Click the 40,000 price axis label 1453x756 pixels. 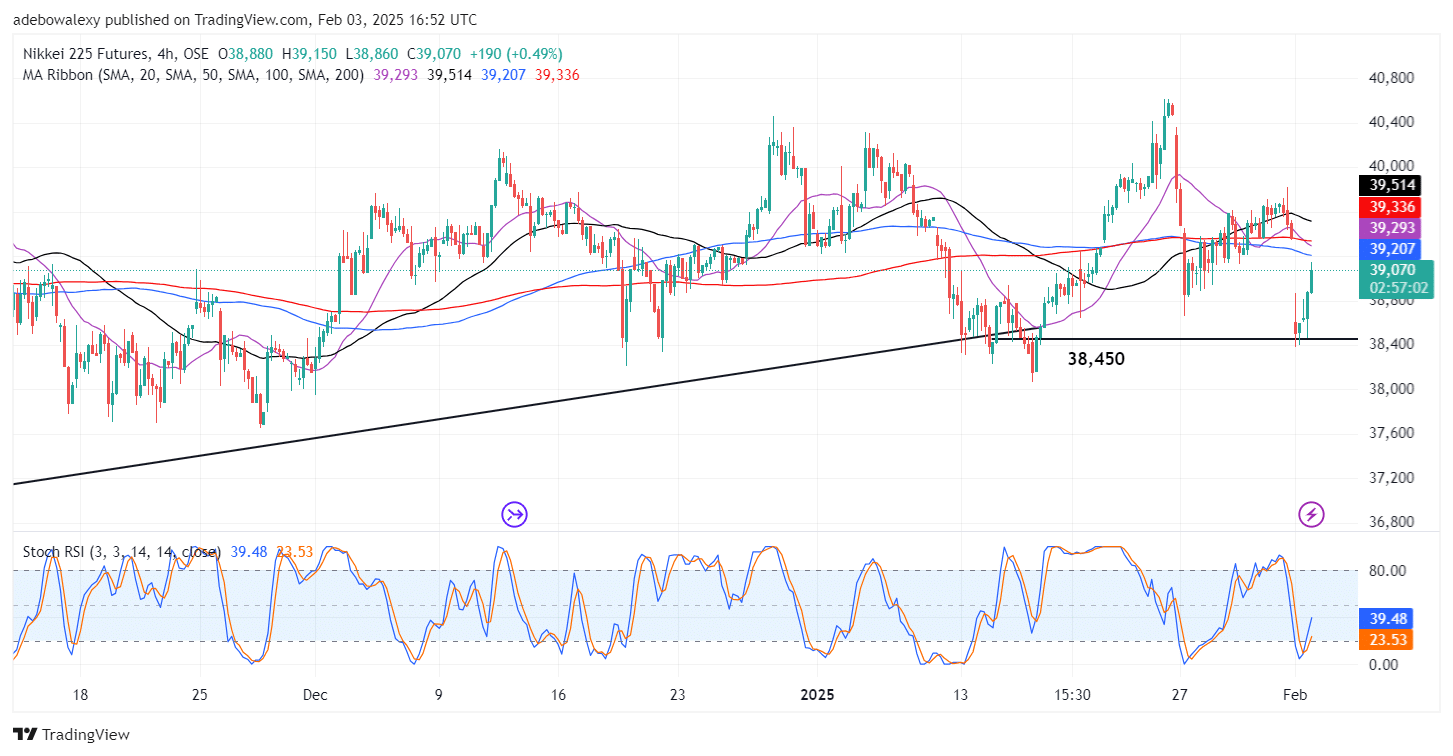coord(1390,166)
